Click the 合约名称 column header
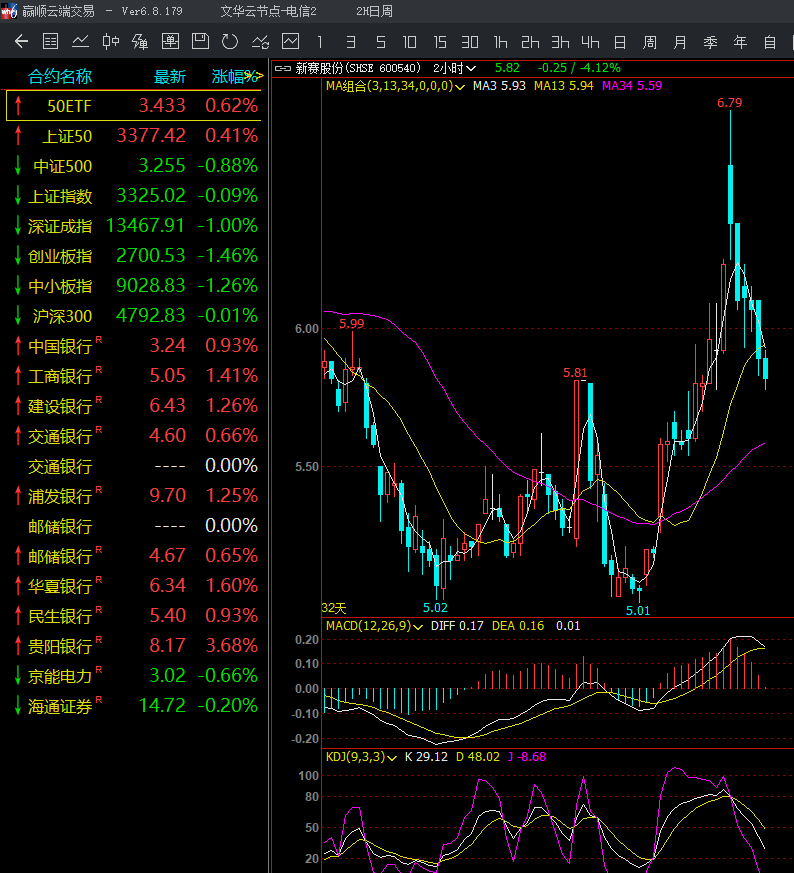This screenshot has height=873, width=794. coord(60,77)
